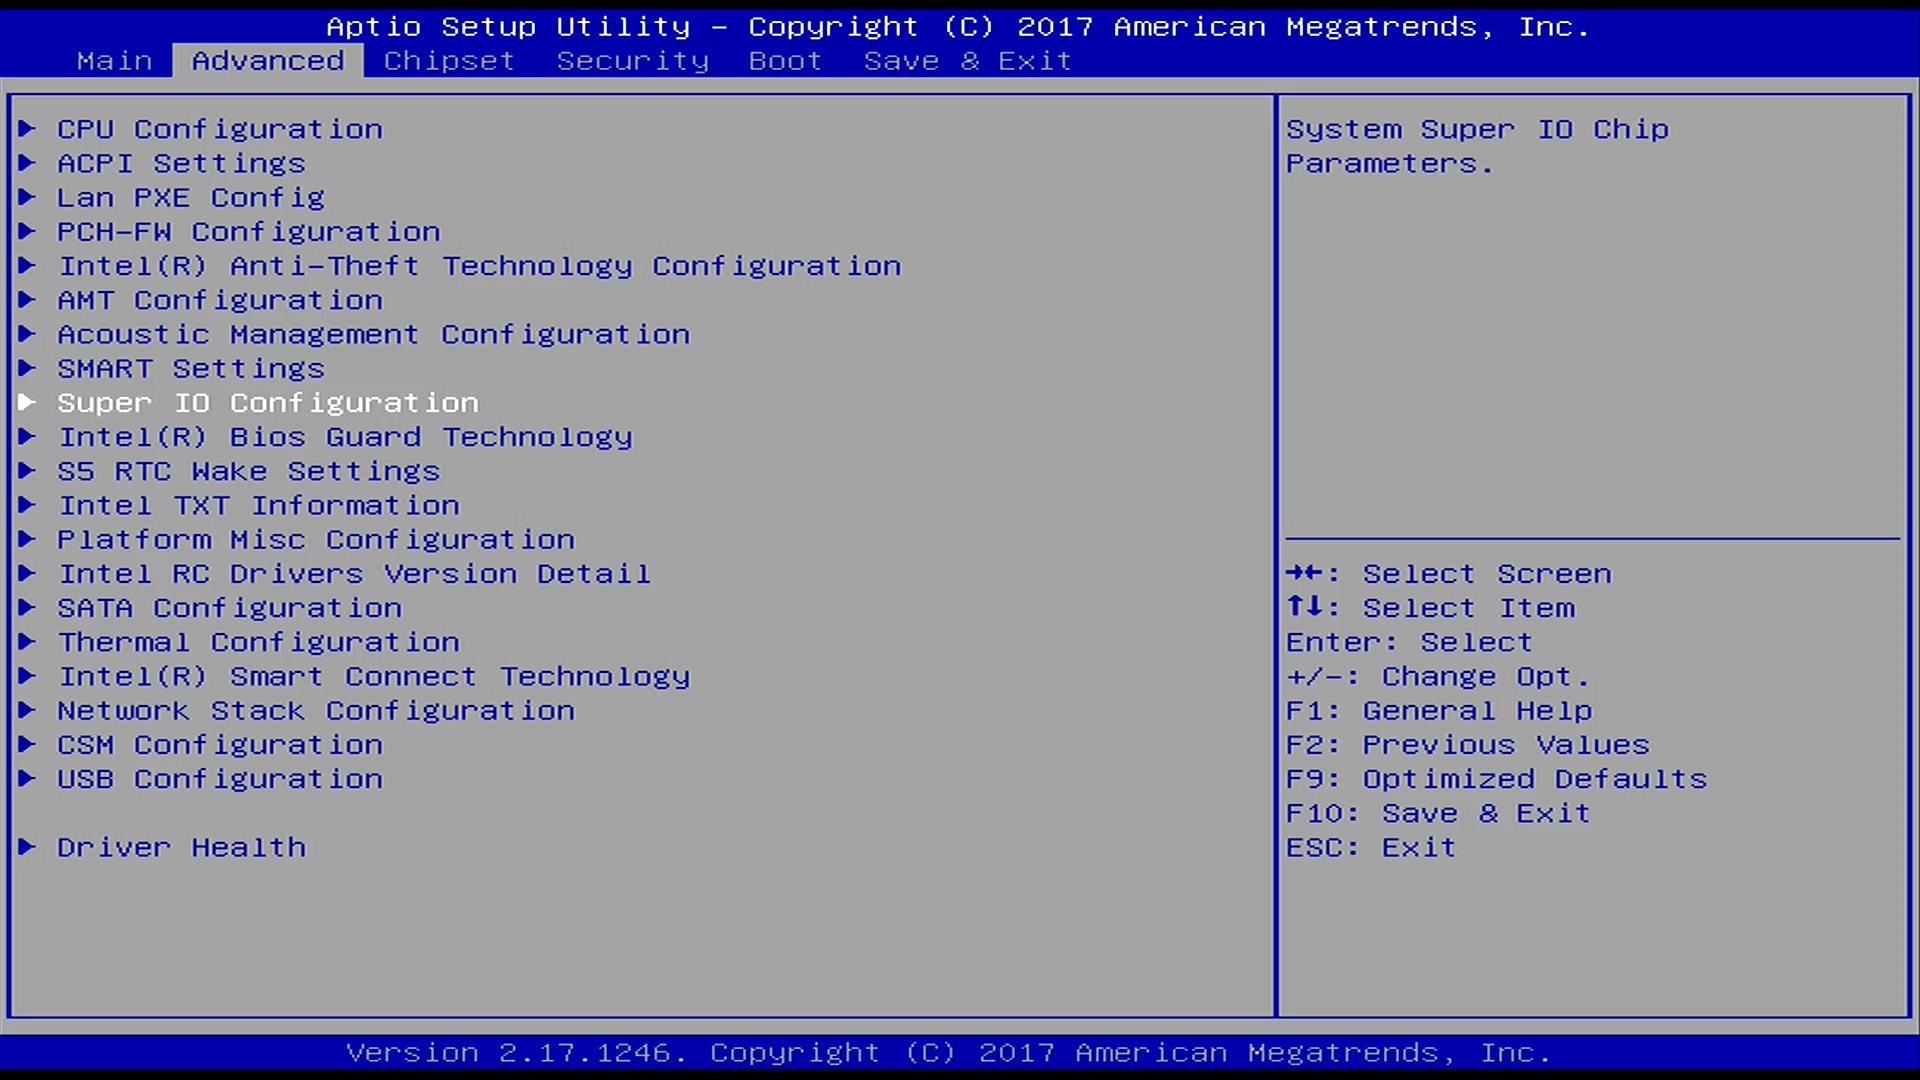This screenshot has height=1080, width=1920.
Task: Select S5 RTC Wake Settings
Action: click(x=248, y=471)
